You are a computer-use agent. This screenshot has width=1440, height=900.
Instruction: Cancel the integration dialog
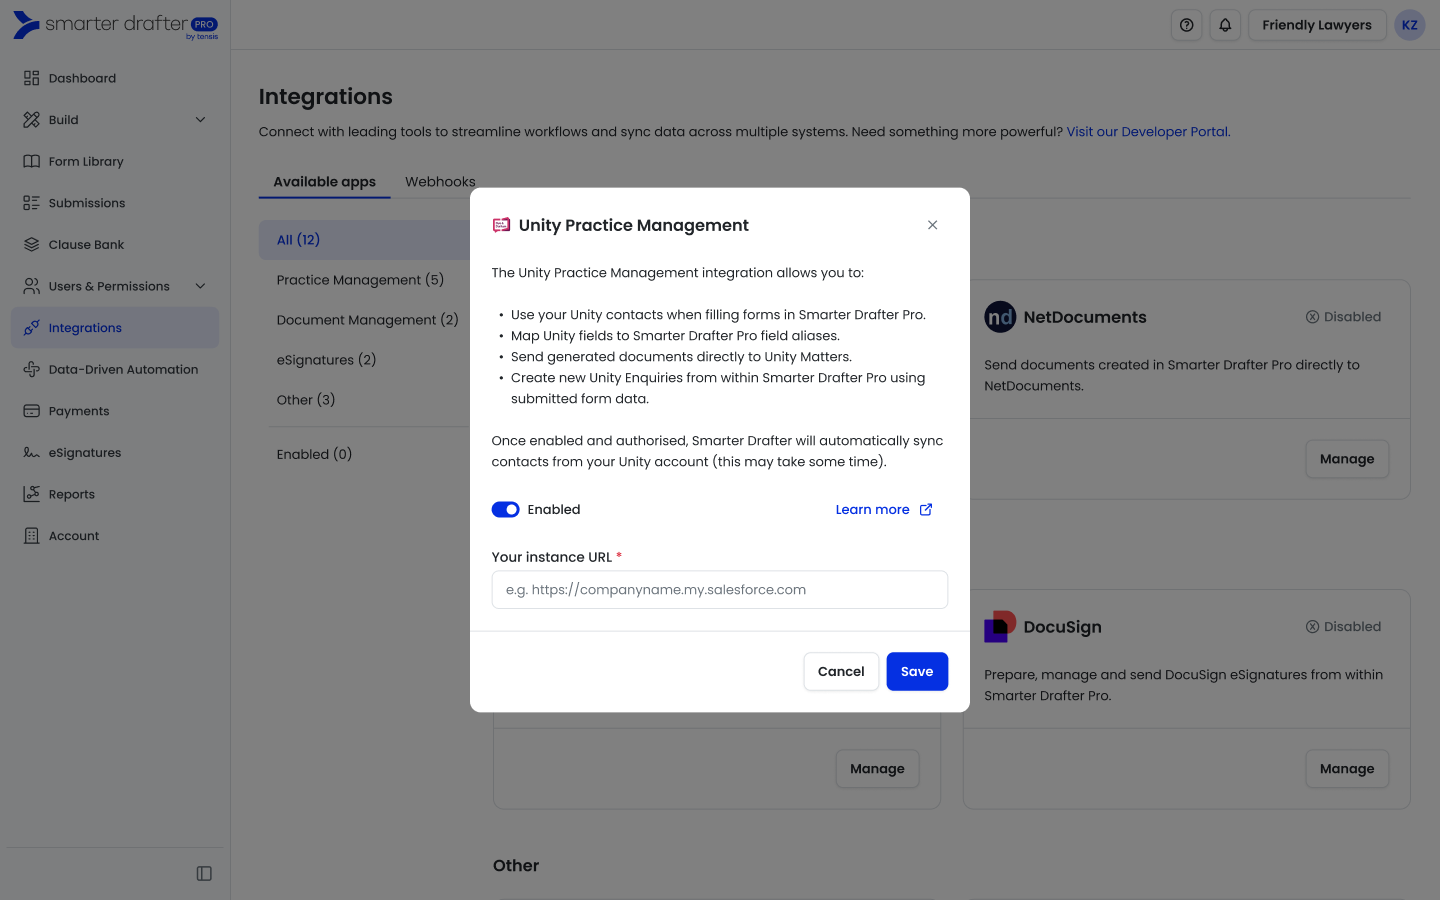click(x=840, y=672)
